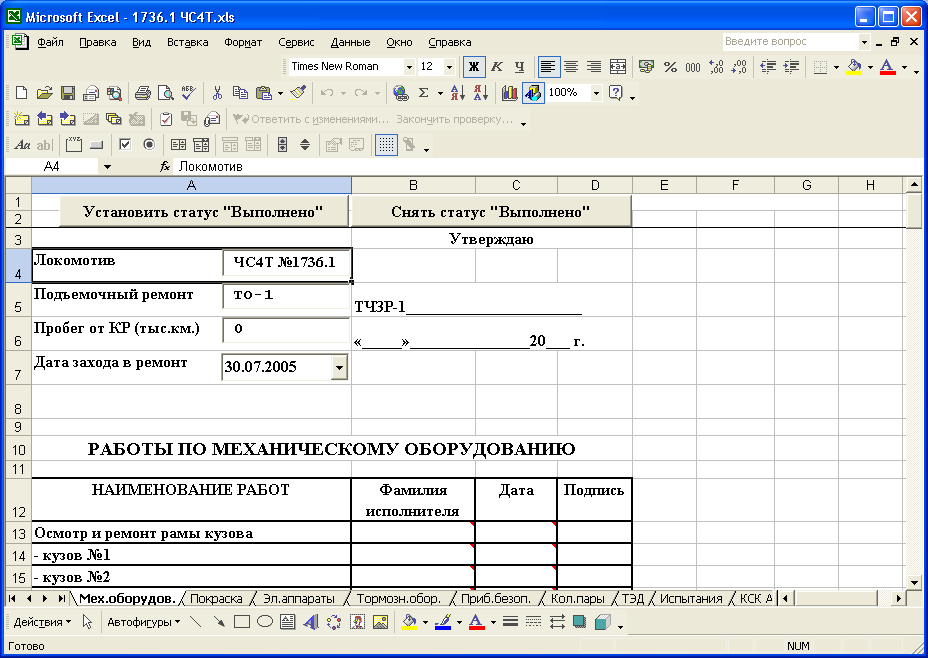Screen dimensions: 928x658
Task: Open the Файл menu
Action: [x=50, y=42]
